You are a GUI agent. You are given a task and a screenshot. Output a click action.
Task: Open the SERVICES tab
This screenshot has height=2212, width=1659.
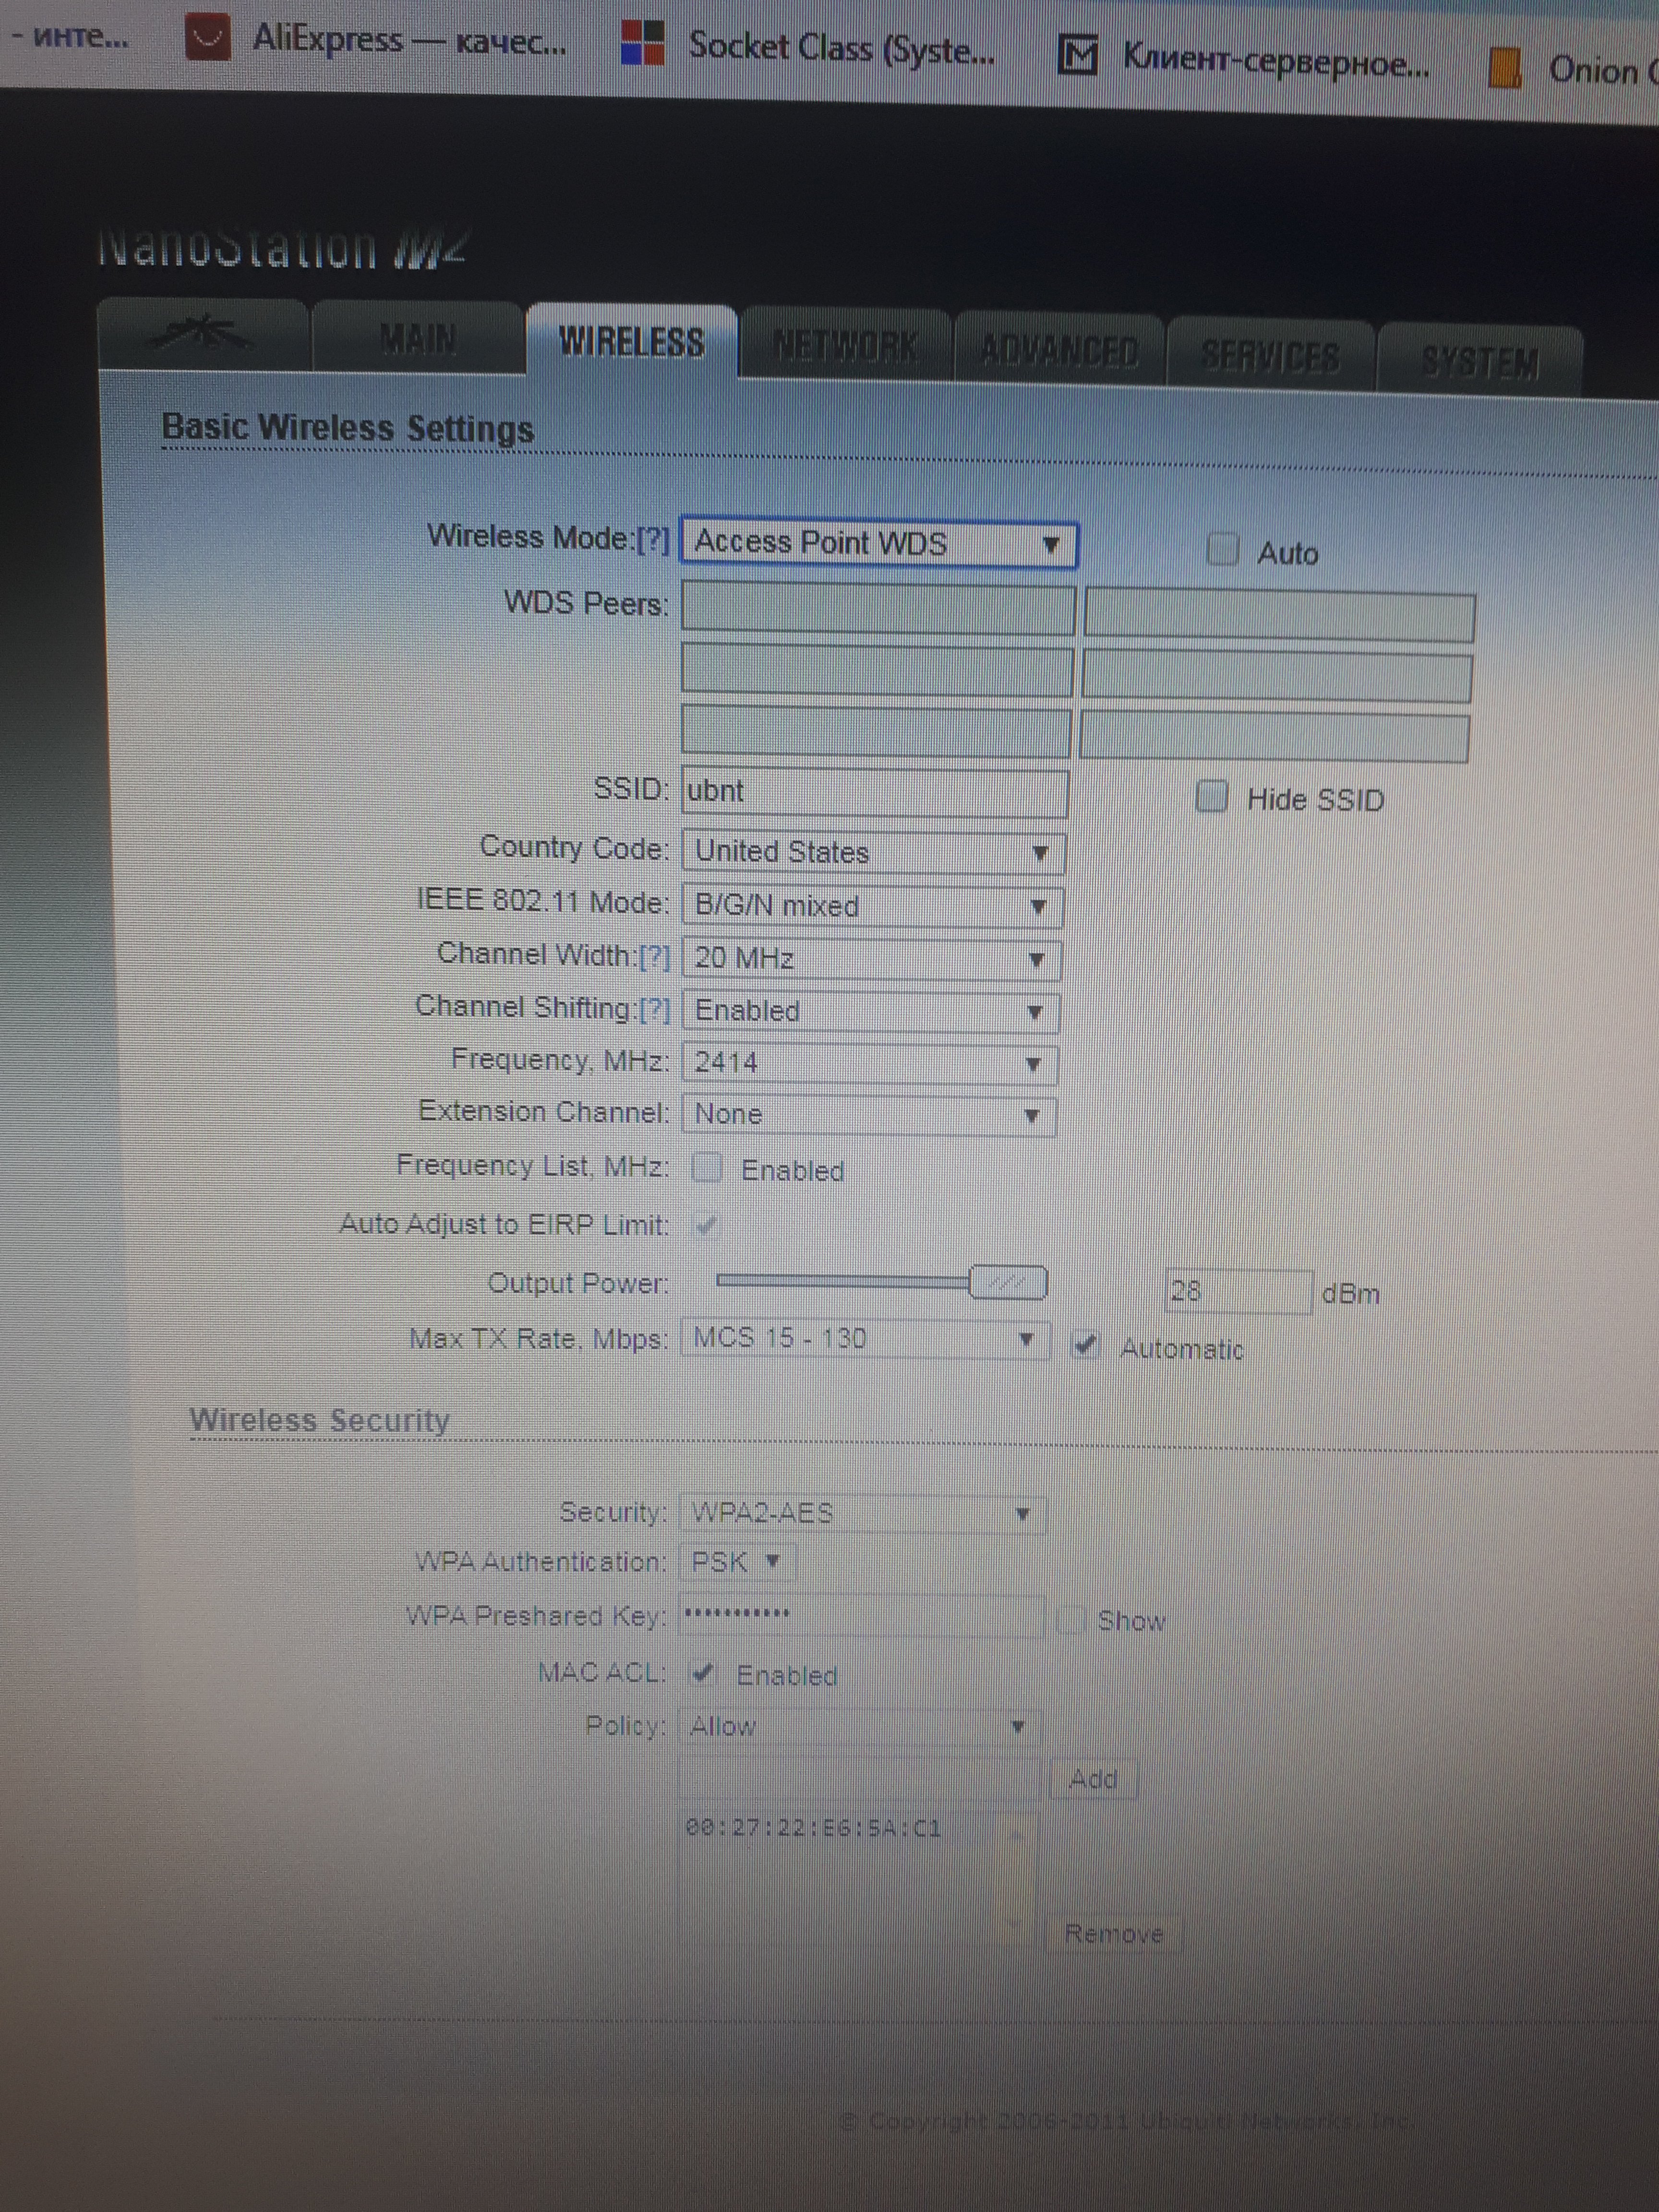pyautogui.click(x=1271, y=355)
